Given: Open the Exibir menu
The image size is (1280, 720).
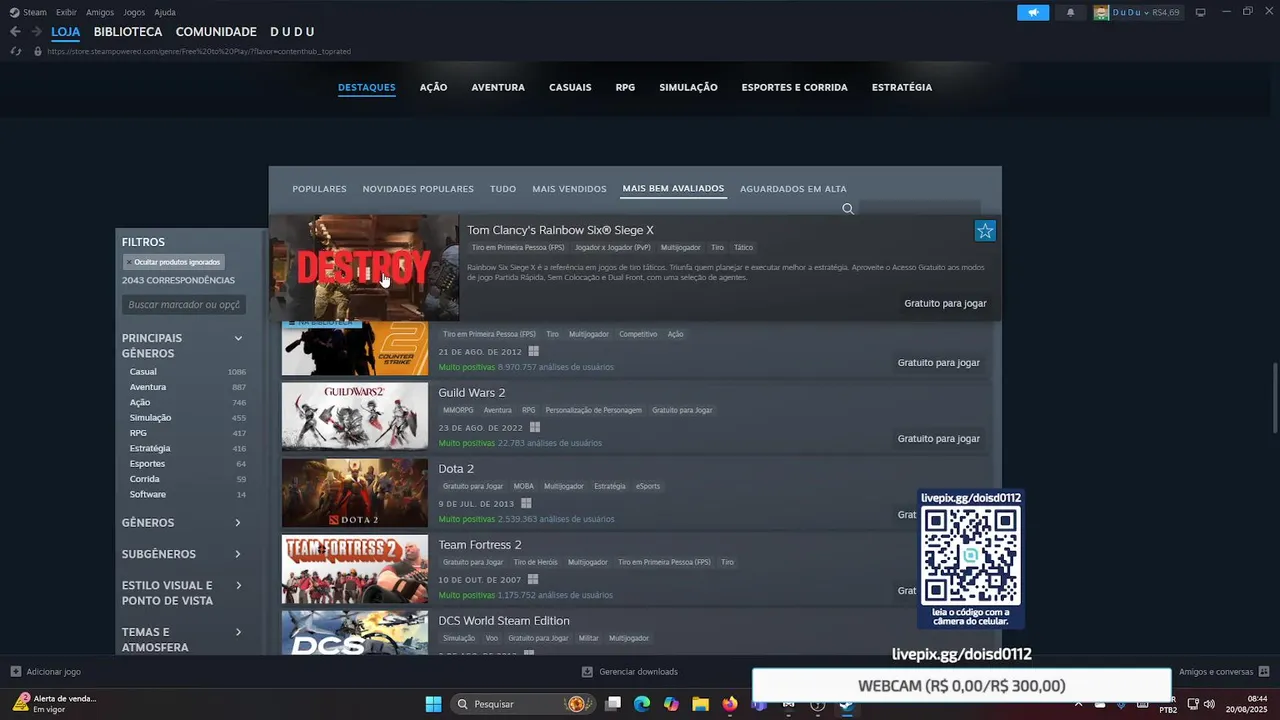Looking at the screenshot, I should coord(66,12).
